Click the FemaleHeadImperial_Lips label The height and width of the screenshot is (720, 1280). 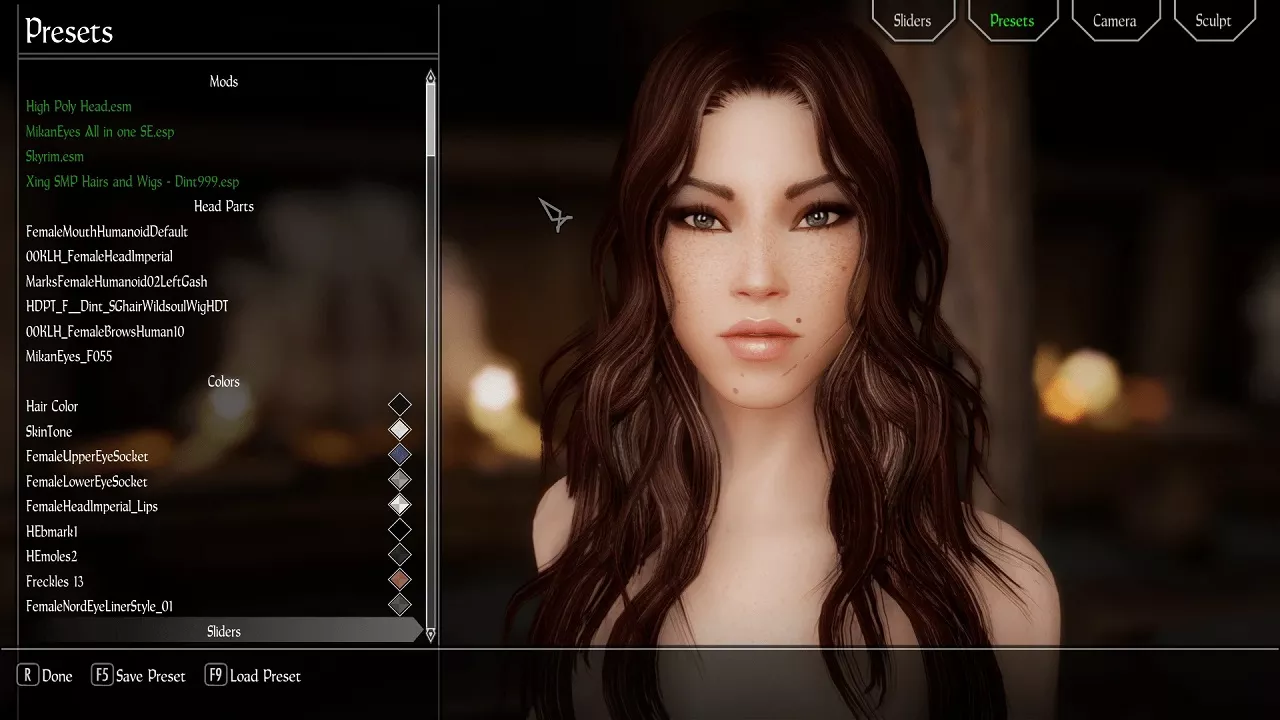click(92, 506)
